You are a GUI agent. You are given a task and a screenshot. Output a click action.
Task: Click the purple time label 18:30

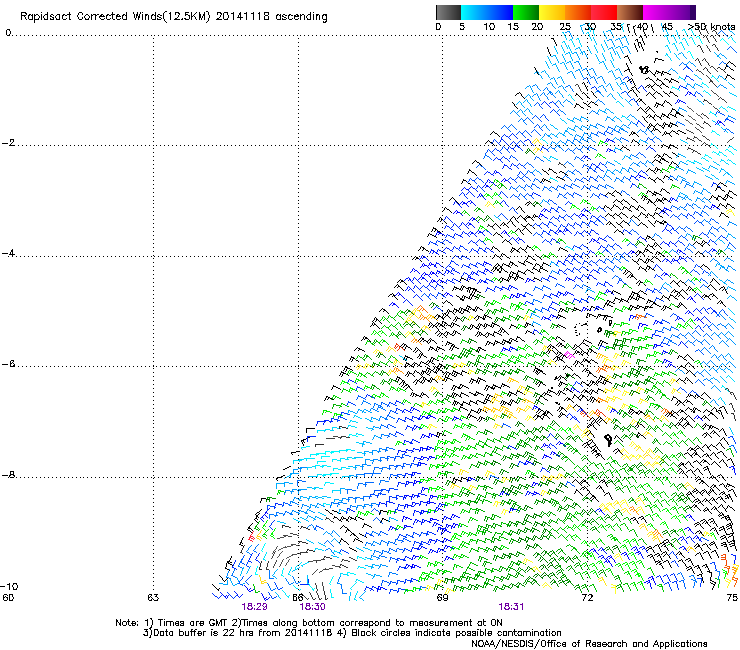pyautogui.click(x=312, y=607)
